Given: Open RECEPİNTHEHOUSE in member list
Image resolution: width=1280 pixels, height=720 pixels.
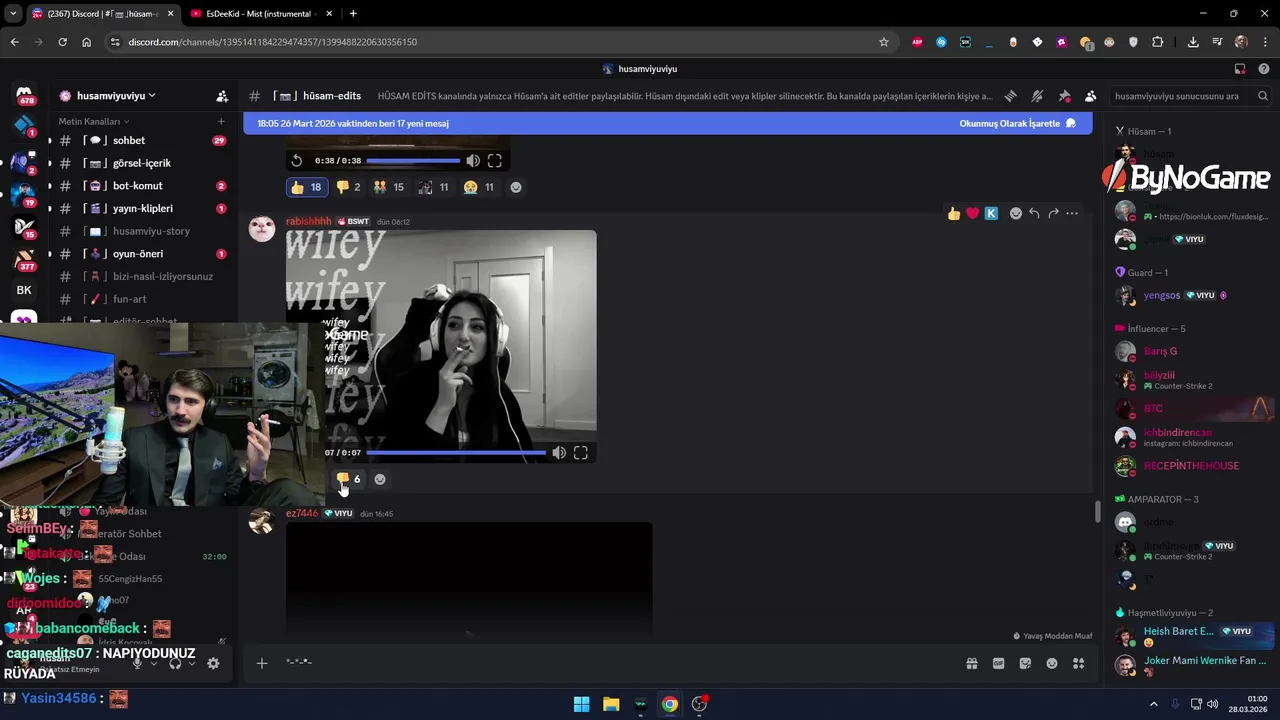Looking at the screenshot, I should (x=1191, y=466).
